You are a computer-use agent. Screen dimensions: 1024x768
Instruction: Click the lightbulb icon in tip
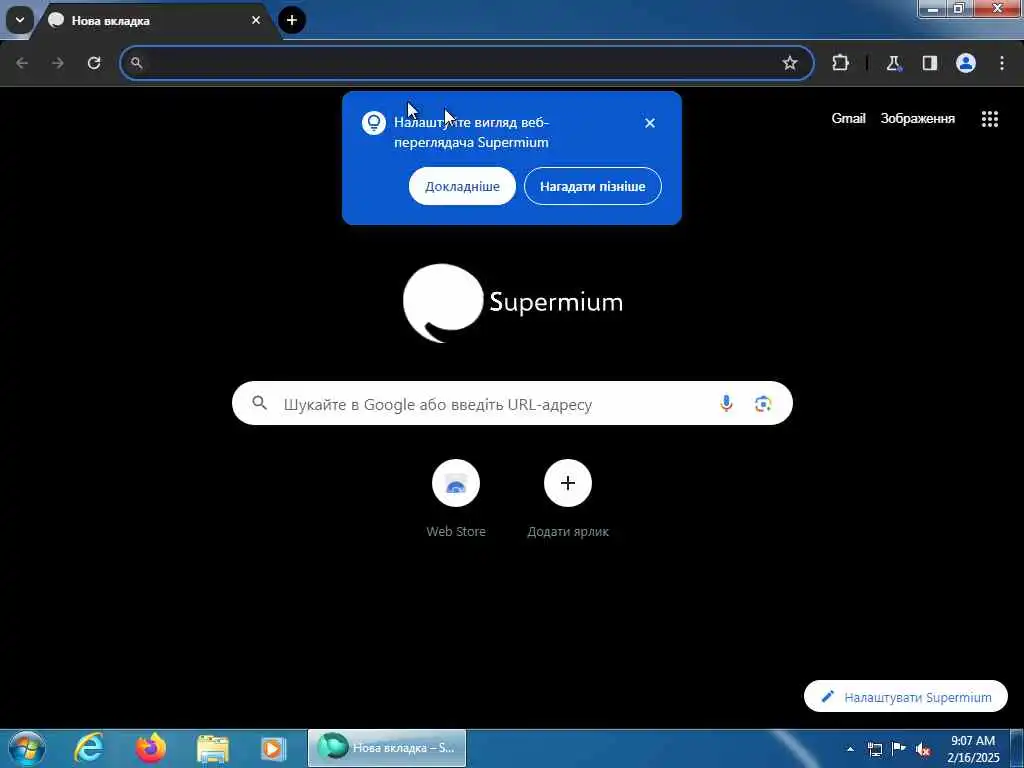(374, 123)
